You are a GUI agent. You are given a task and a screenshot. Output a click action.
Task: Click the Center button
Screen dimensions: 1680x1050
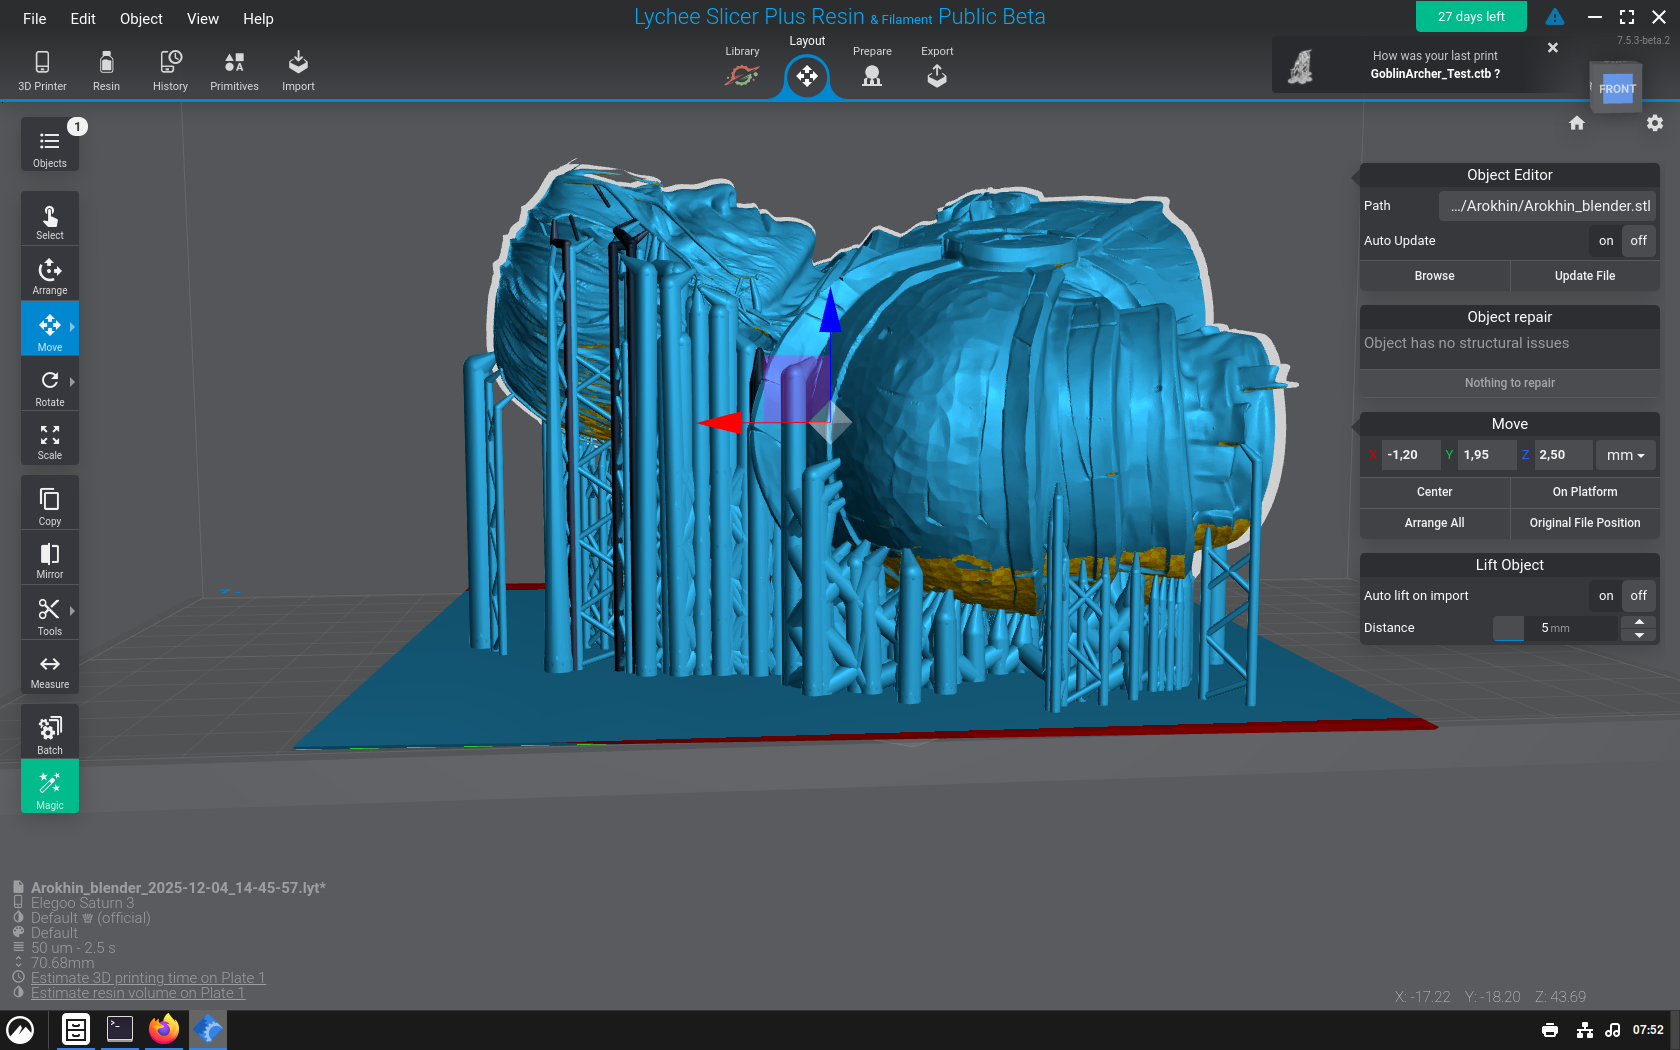coord(1435,492)
